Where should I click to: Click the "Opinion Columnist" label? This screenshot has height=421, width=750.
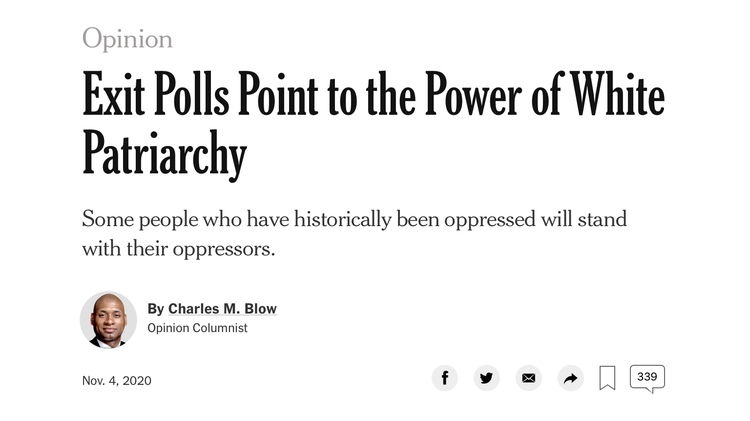click(197, 328)
